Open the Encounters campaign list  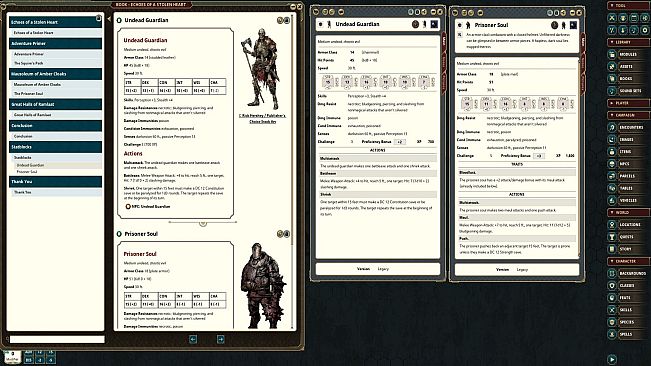click(628, 127)
